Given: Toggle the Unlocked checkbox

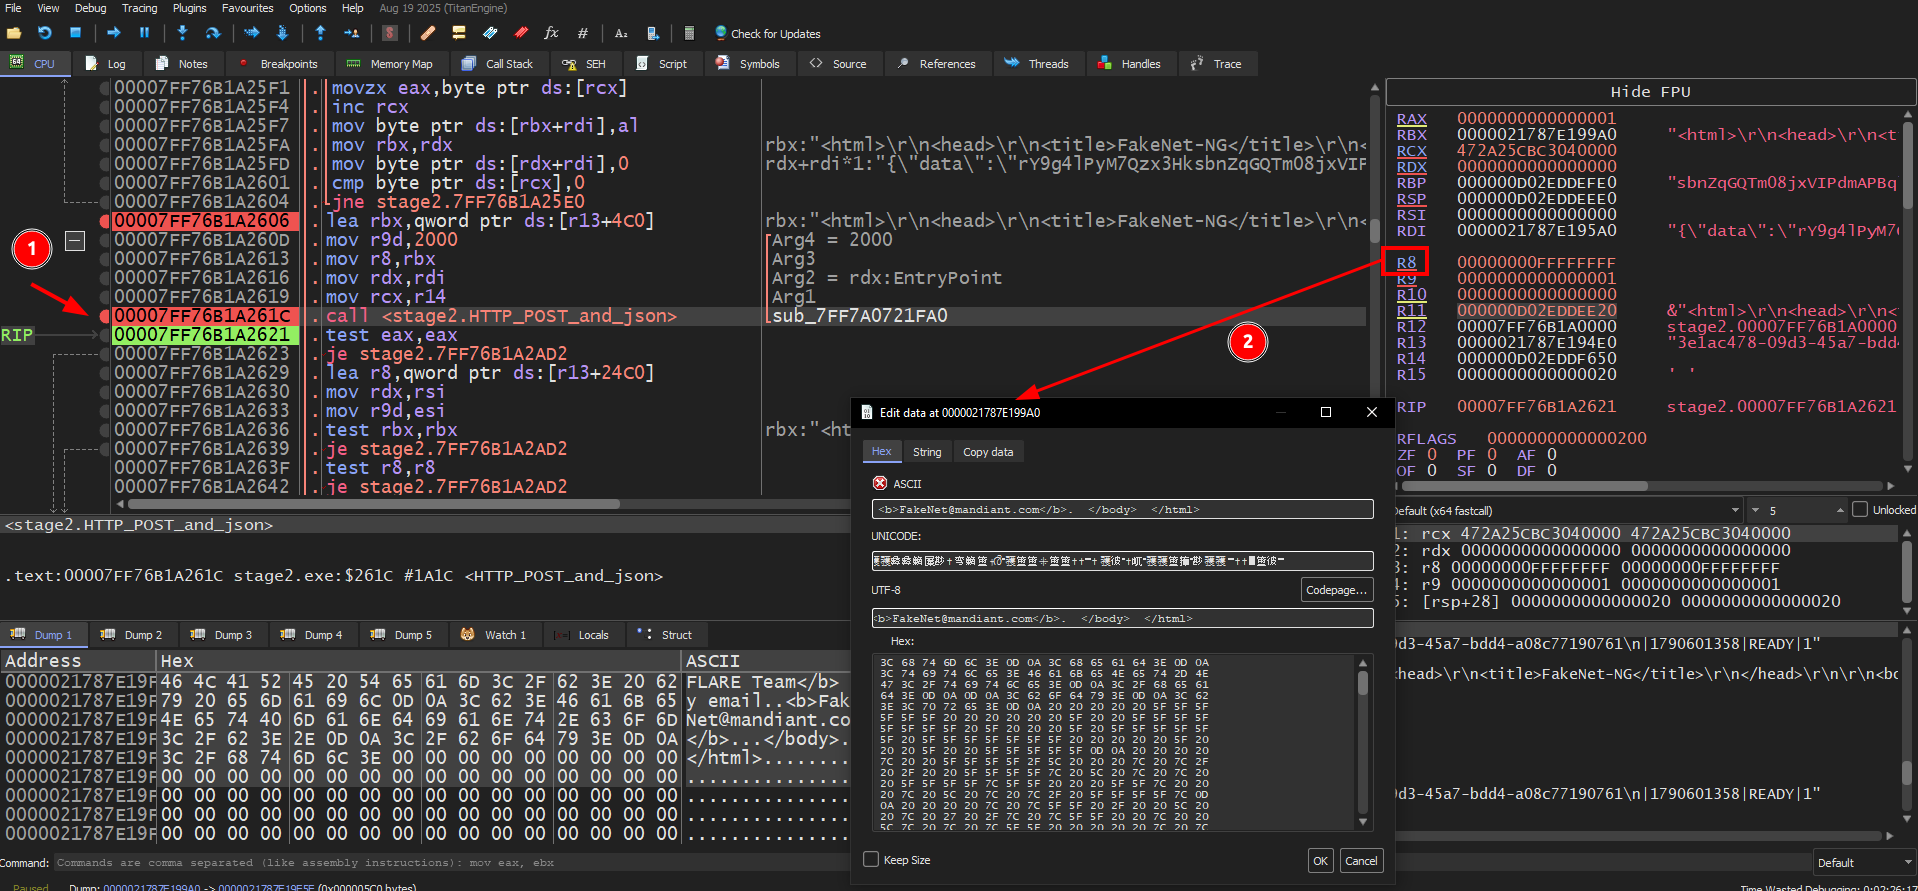Looking at the screenshot, I should (1860, 509).
